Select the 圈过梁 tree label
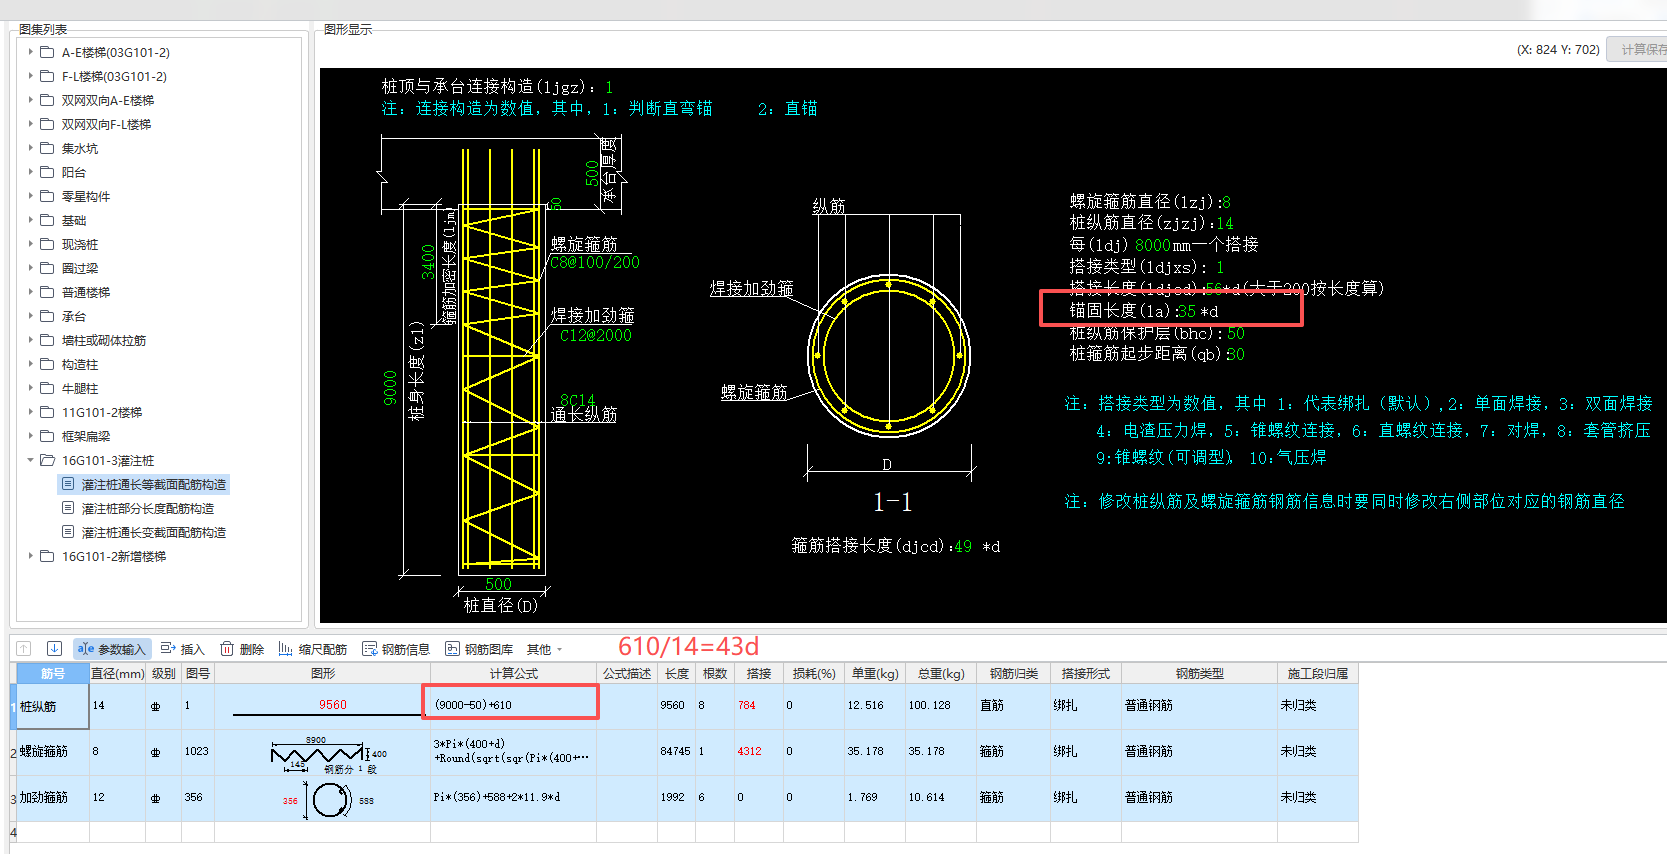Image resolution: width=1667 pixels, height=854 pixels. click(x=80, y=268)
